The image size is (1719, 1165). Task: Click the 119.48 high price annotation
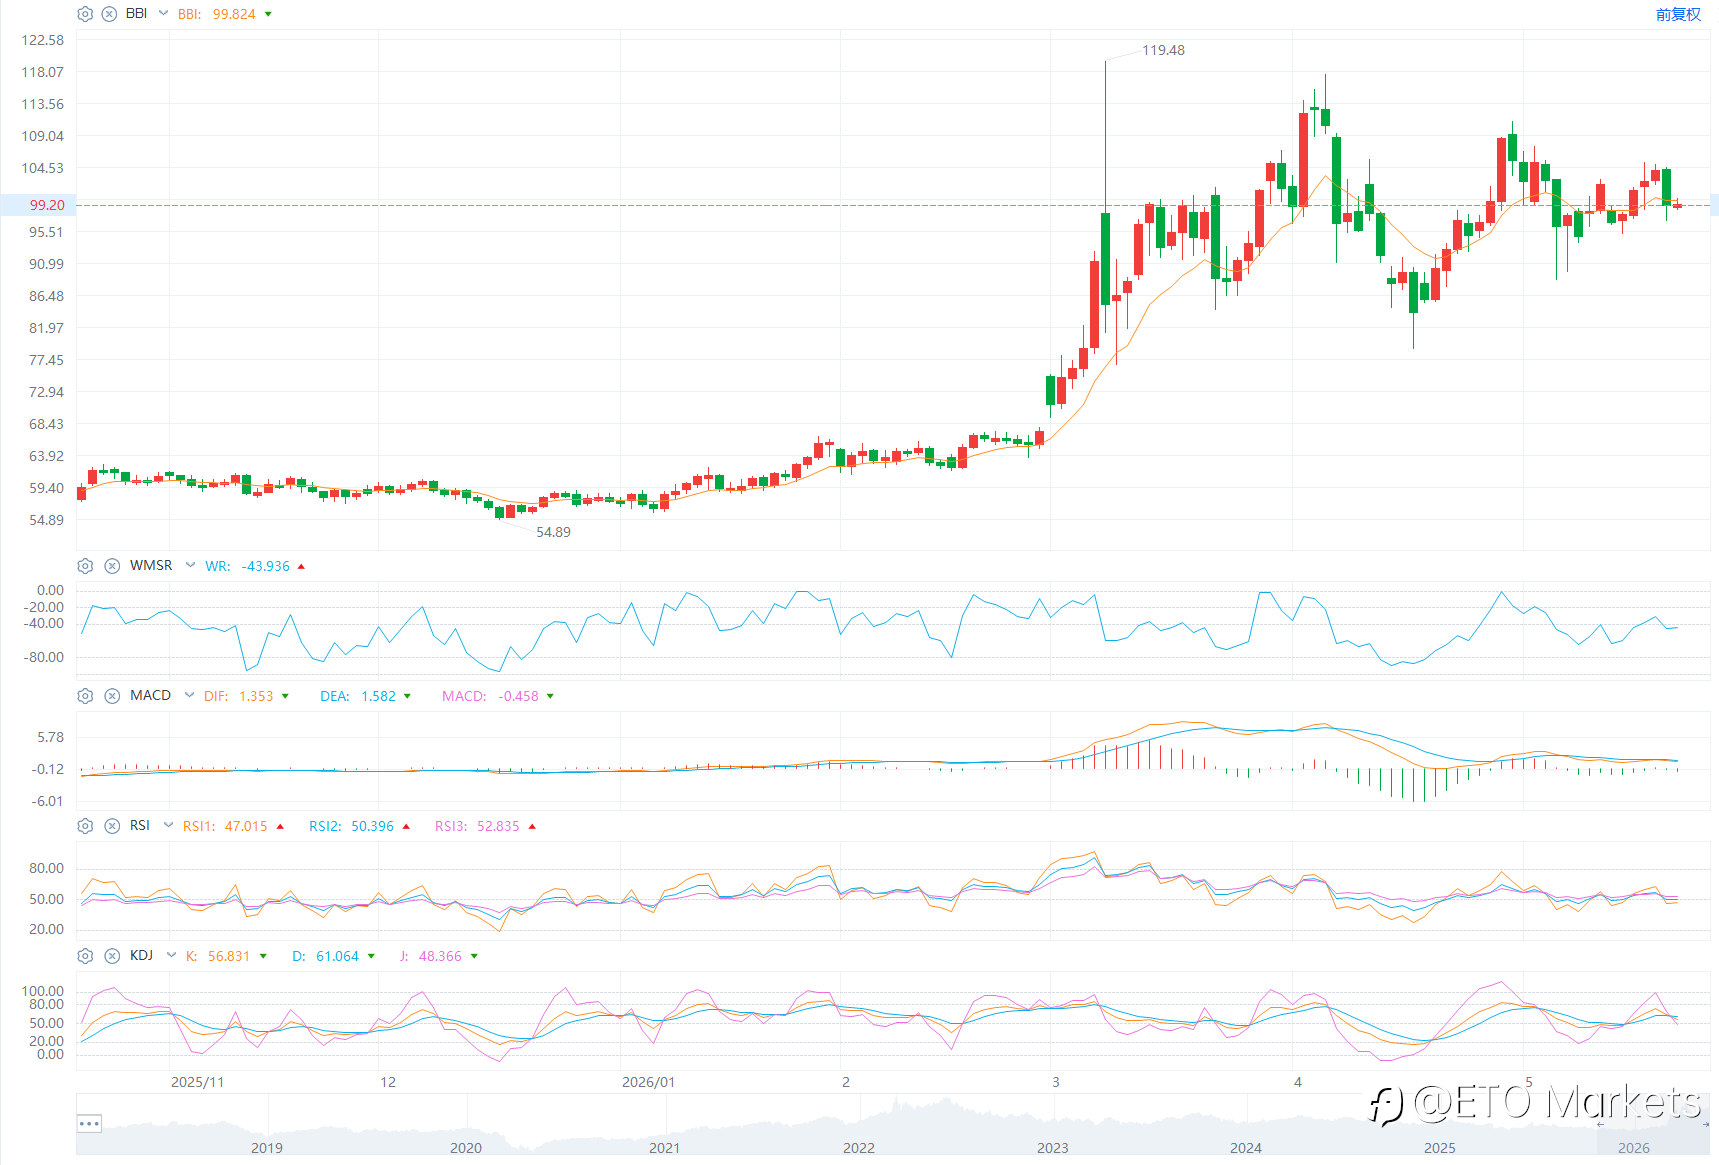1163,50
